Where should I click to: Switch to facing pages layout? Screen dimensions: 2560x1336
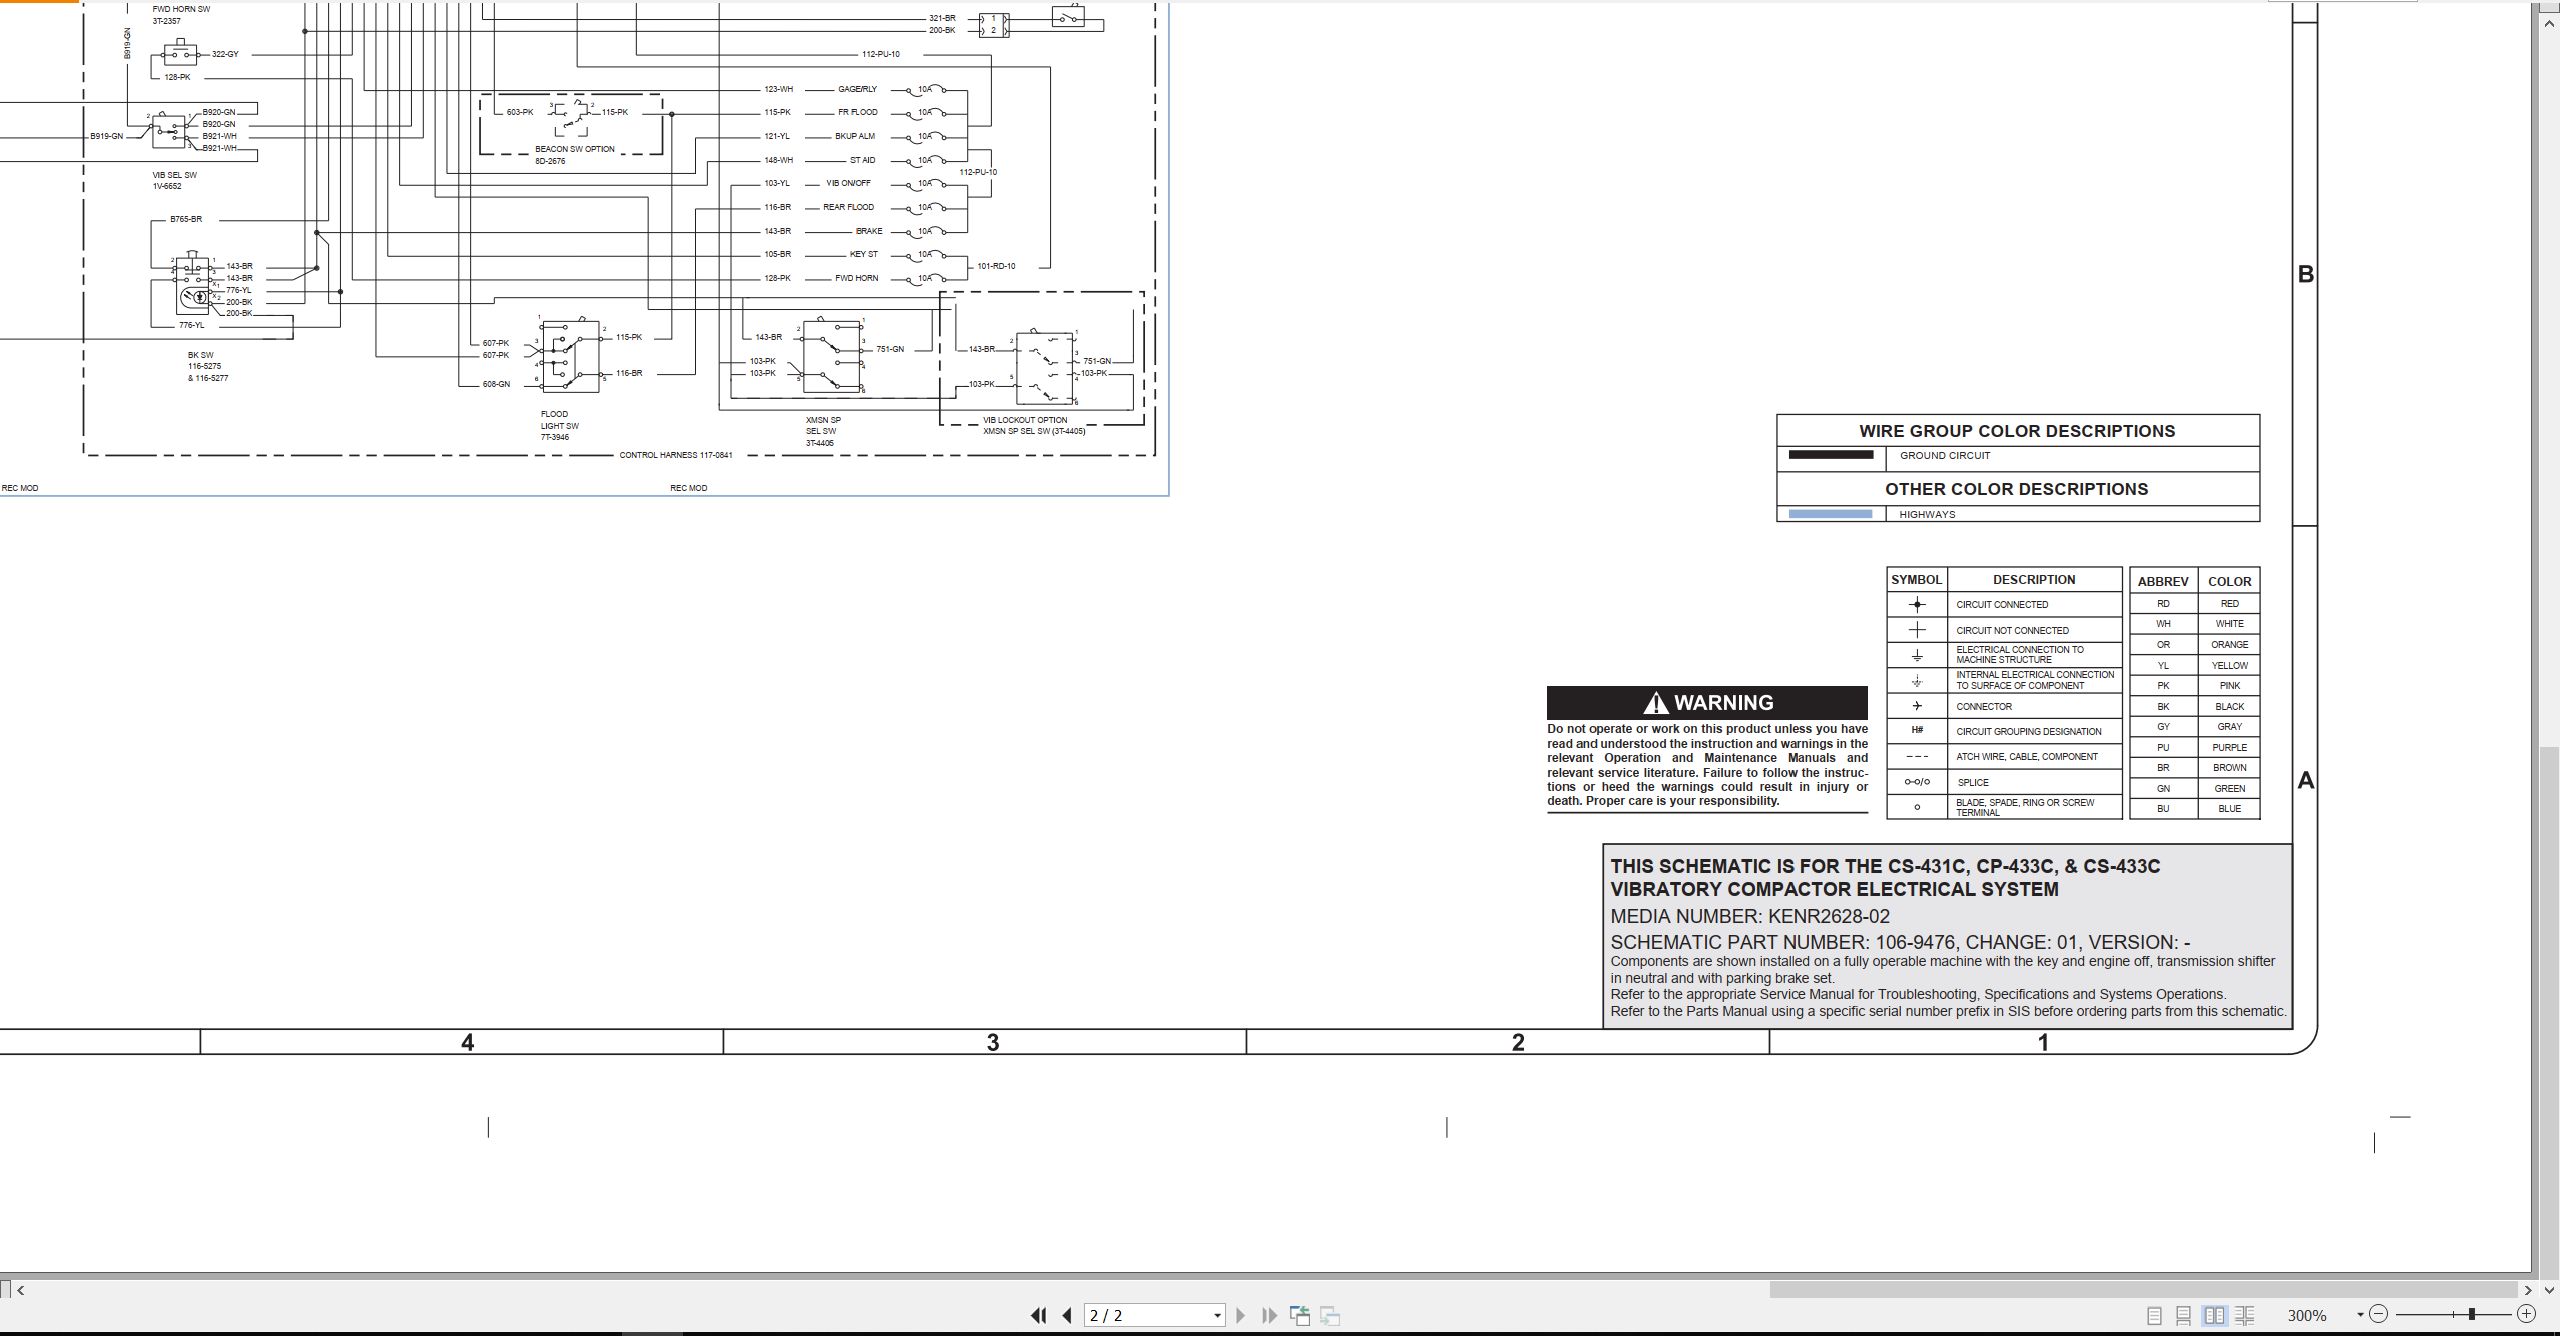coord(2215,1316)
